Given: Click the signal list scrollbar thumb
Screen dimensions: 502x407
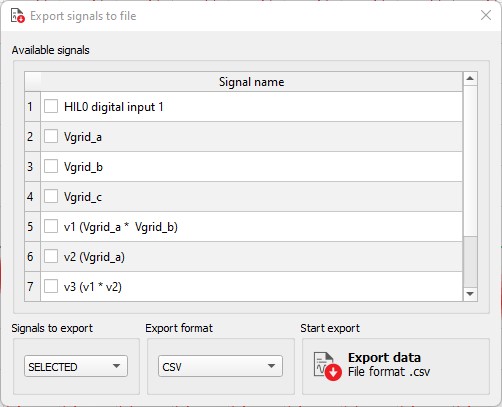Looking at the screenshot, I should click(x=470, y=262).
